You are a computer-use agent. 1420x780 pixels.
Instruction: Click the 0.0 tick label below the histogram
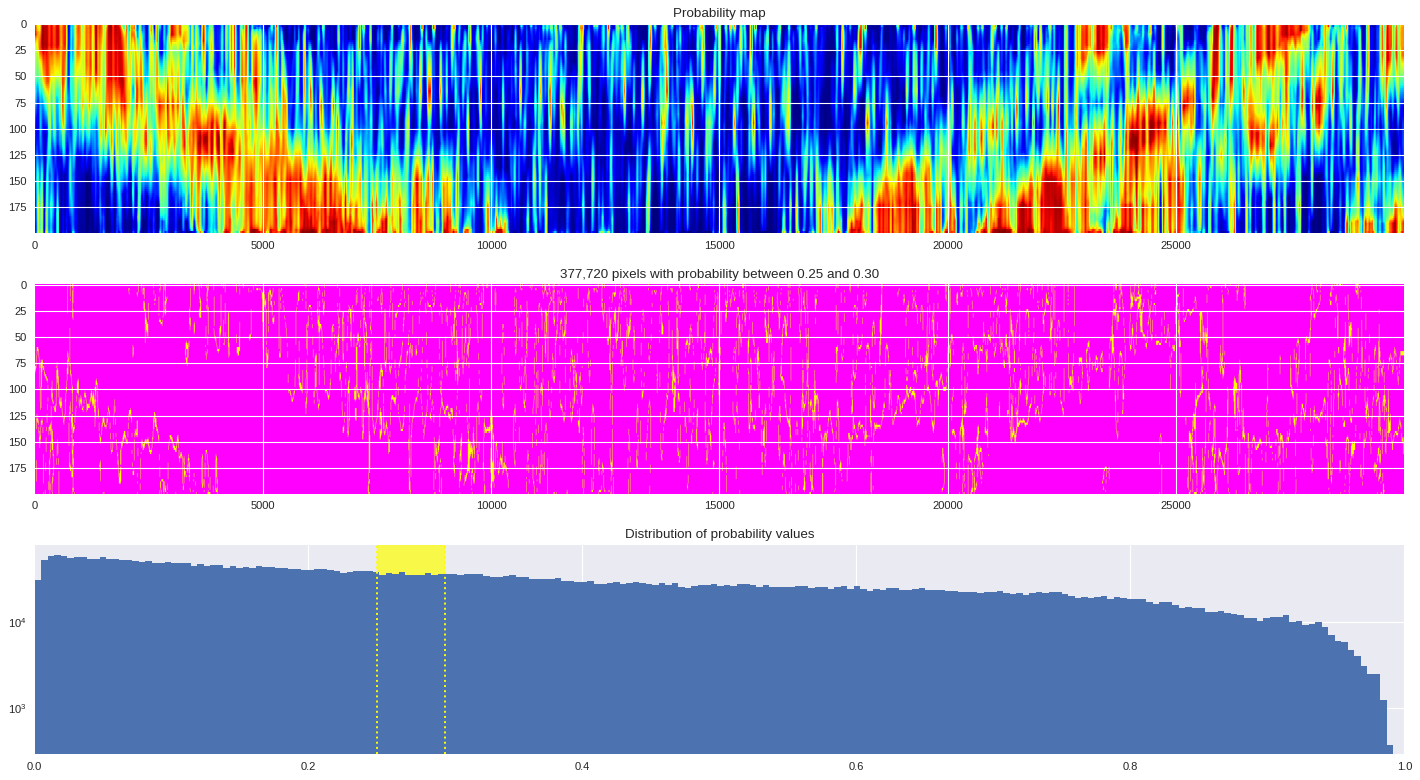point(35,767)
